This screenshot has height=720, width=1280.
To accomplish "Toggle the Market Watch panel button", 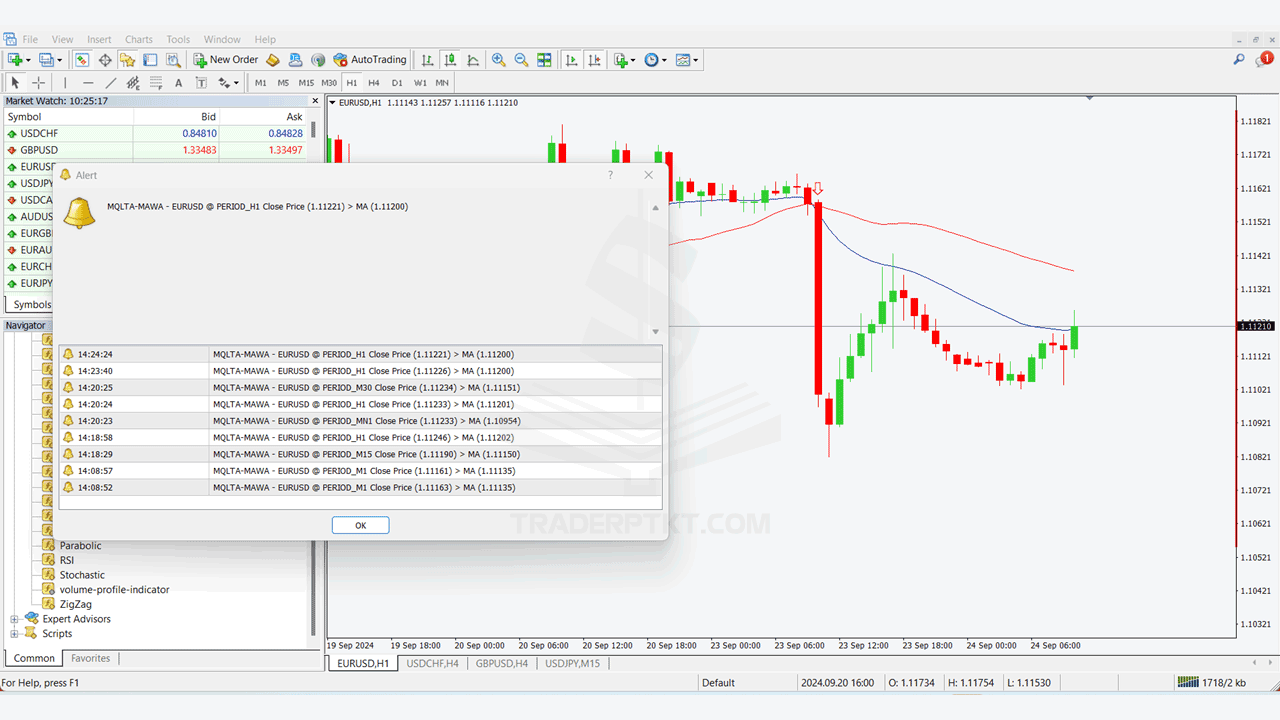I will [82, 60].
